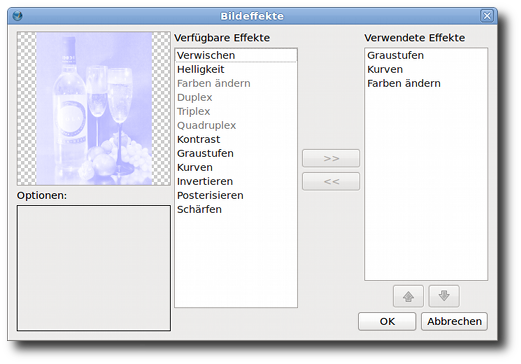Click the >> add effect button

pyautogui.click(x=331, y=158)
